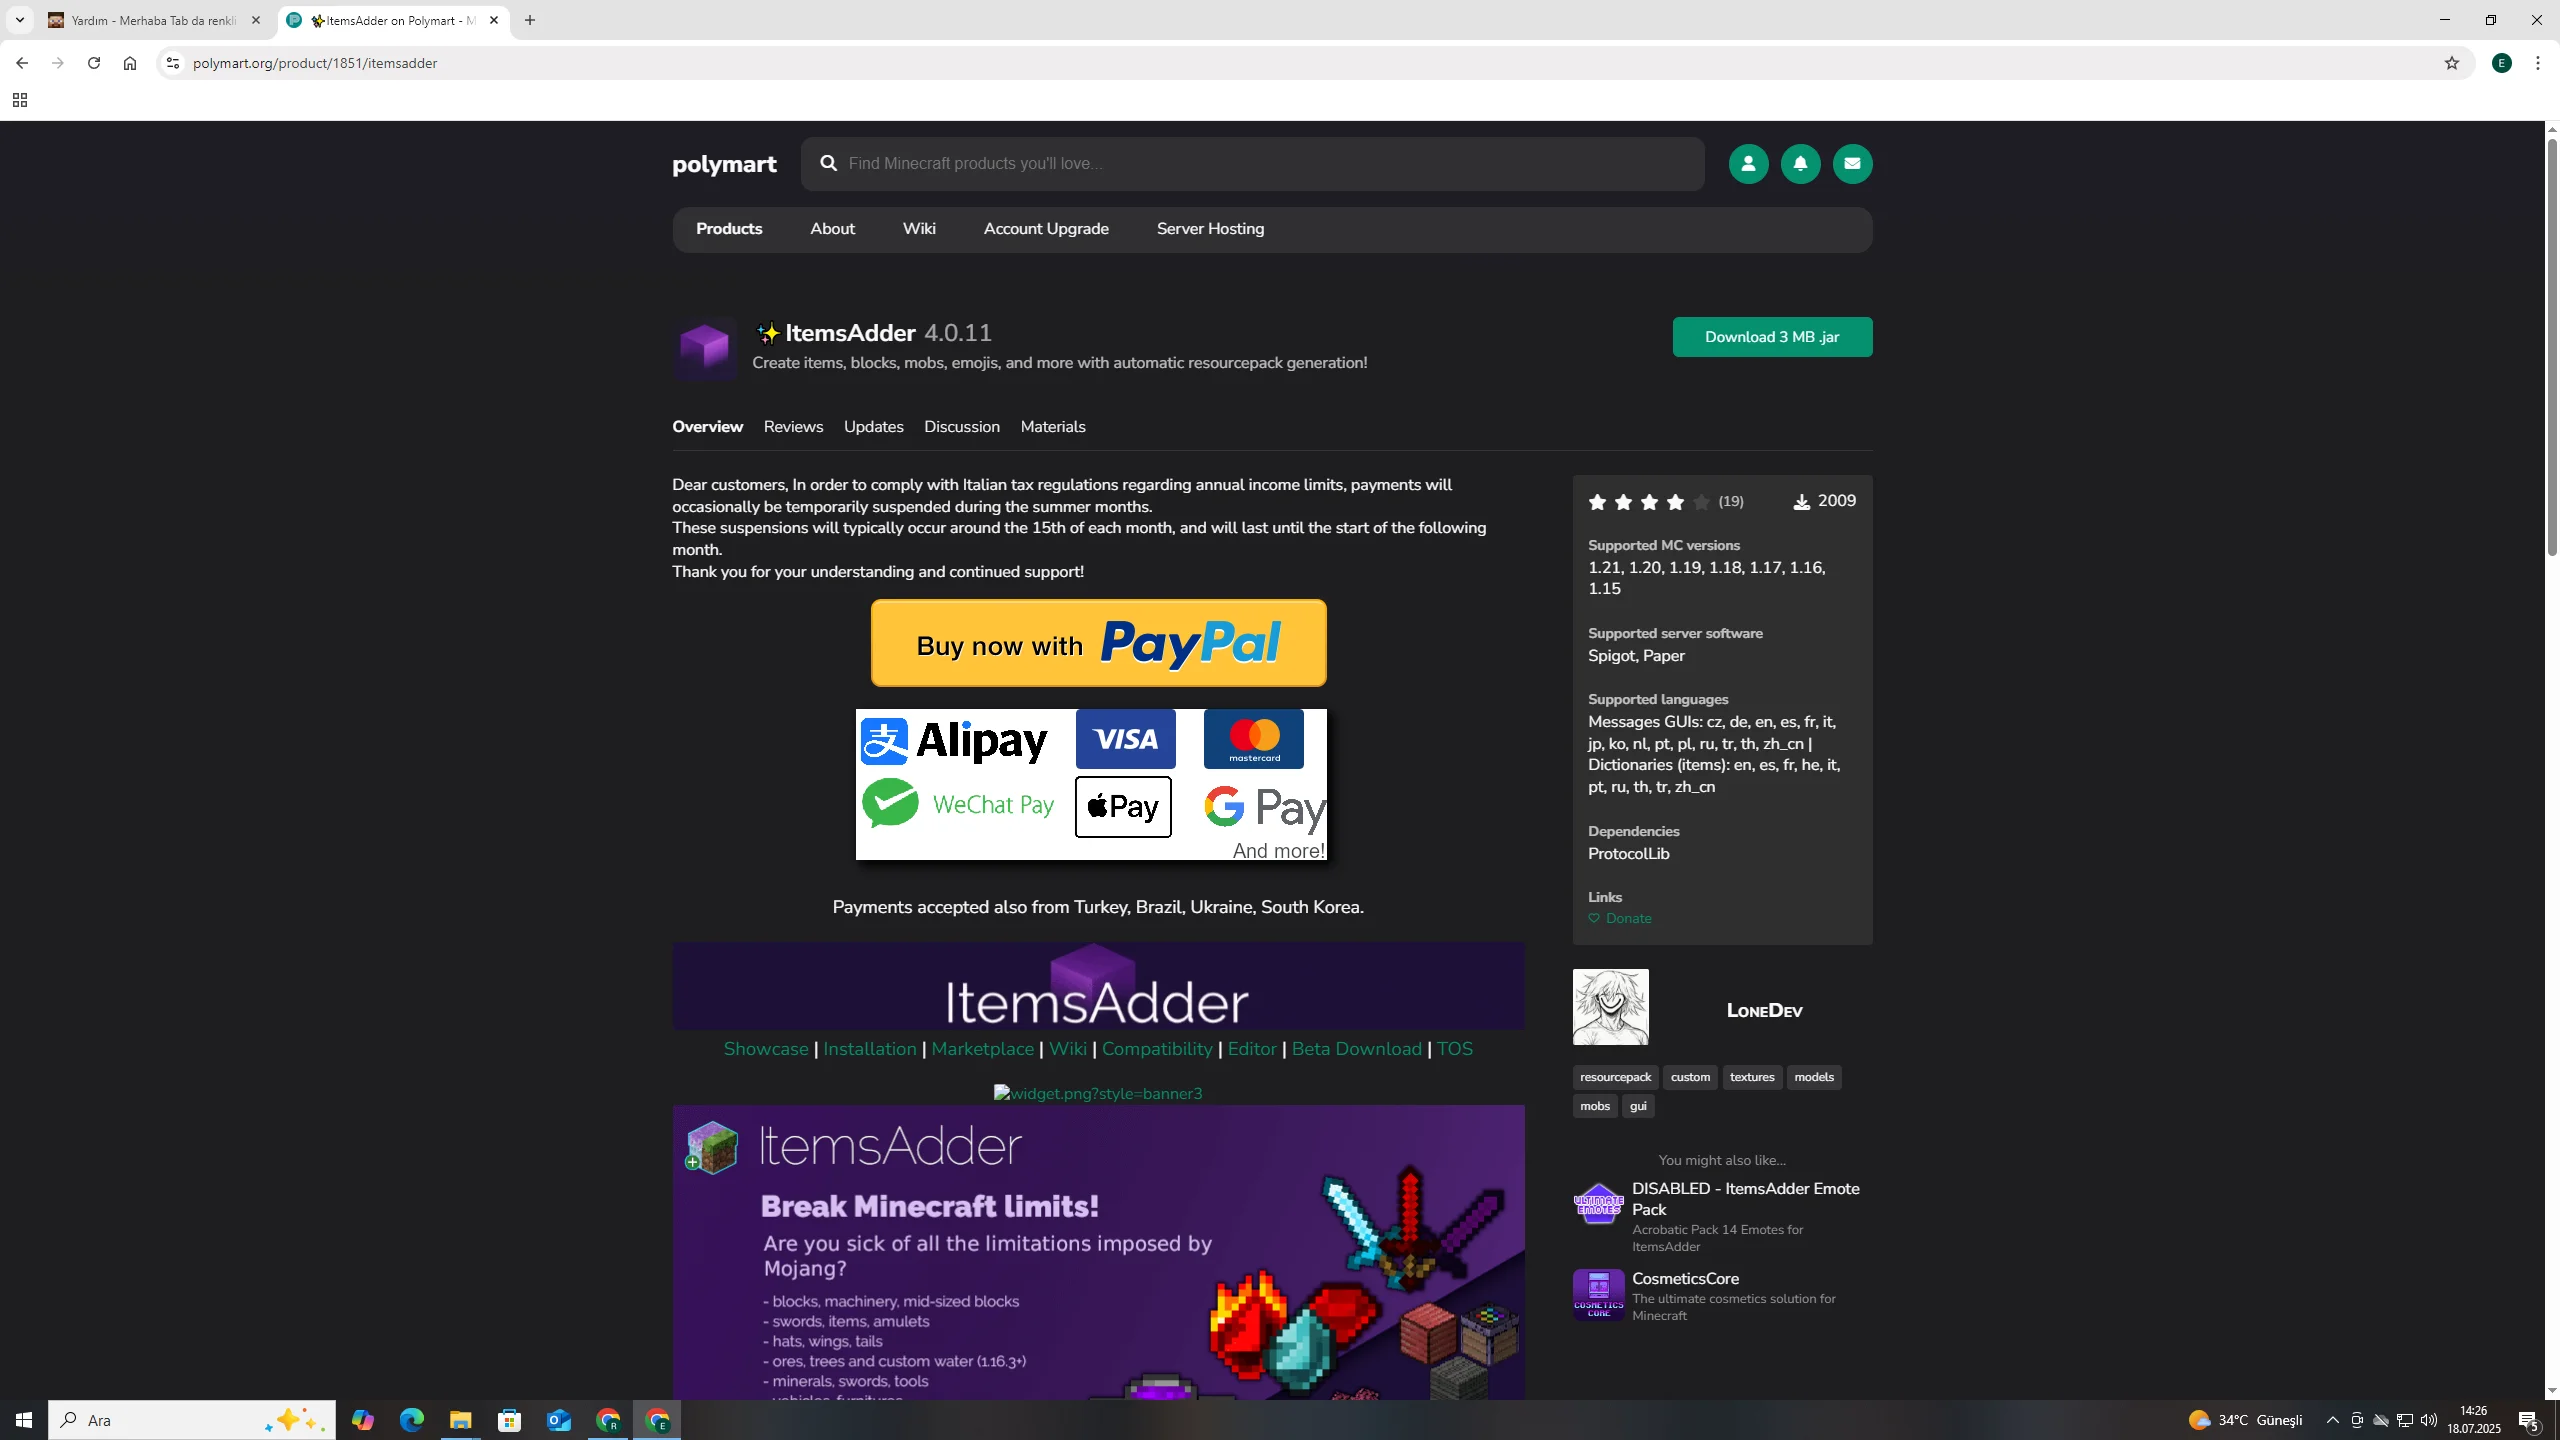Switch to the Yardım browser tab
2560x1440 pixels.
pos(155,20)
